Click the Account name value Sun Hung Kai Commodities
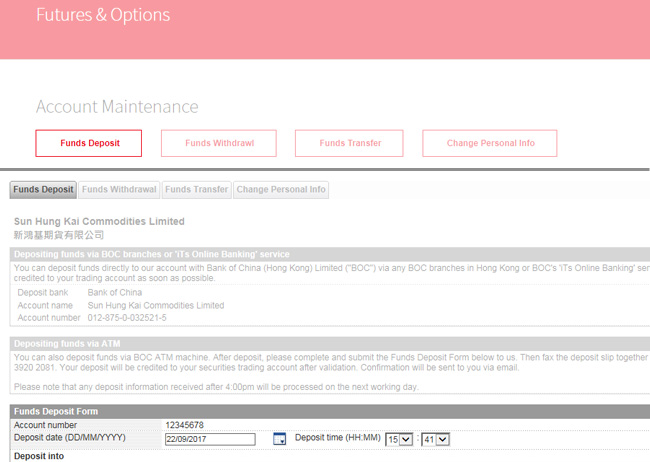650x462 pixels. [x=156, y=305]
